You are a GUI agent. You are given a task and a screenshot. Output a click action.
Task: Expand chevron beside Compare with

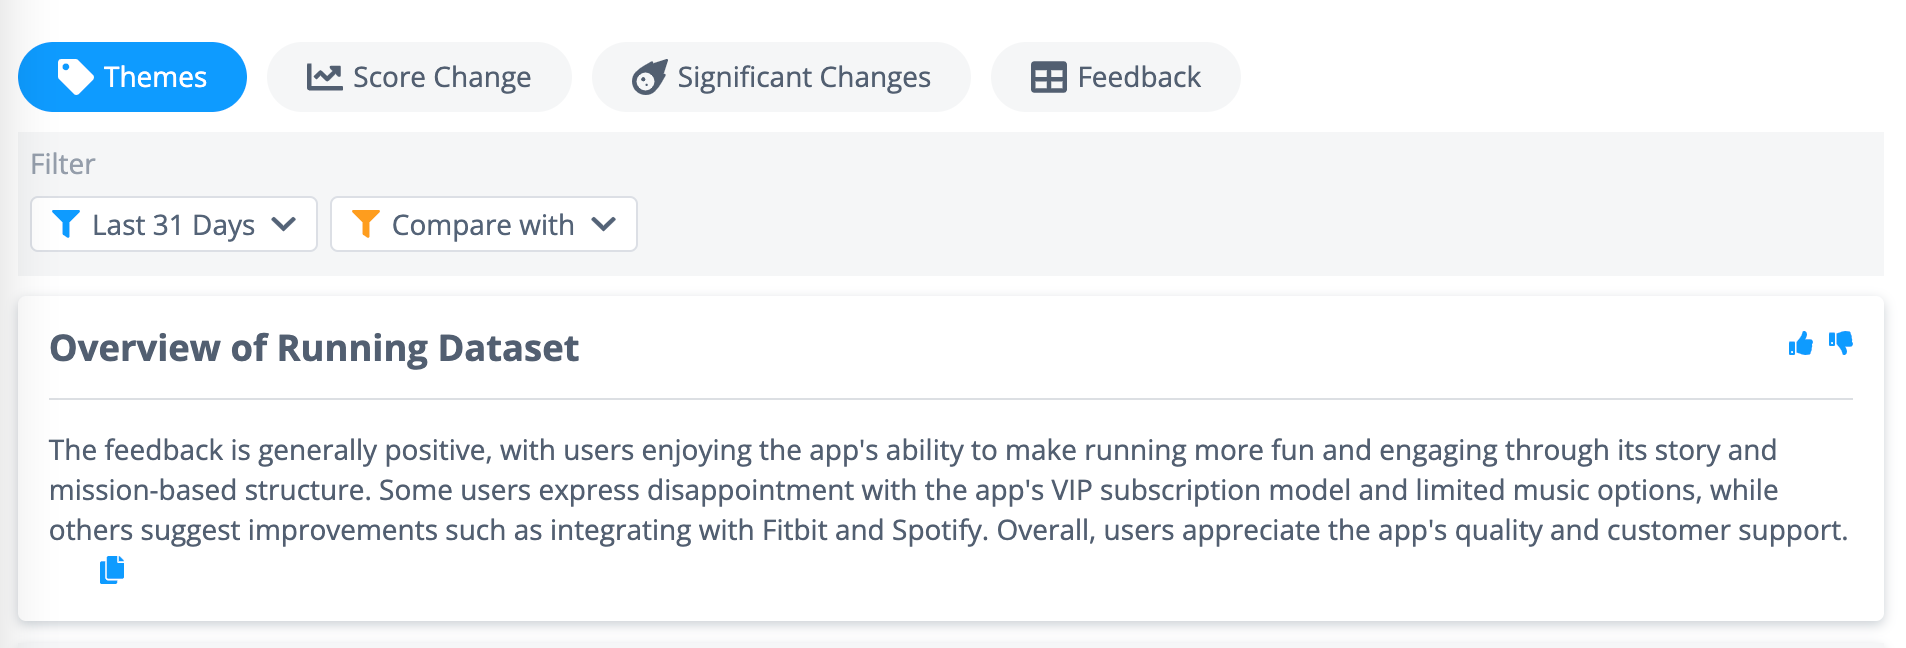pos(604,224)
